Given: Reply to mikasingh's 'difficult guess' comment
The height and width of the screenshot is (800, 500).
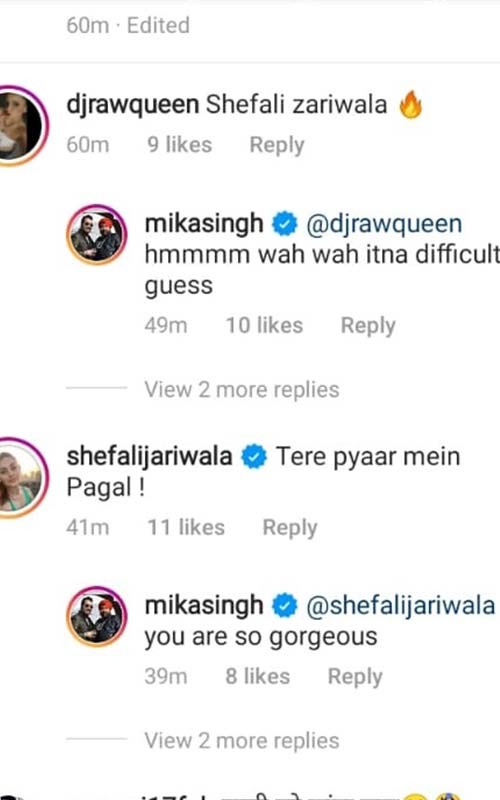Looking at the screenshot, I should tap(368, 326).
